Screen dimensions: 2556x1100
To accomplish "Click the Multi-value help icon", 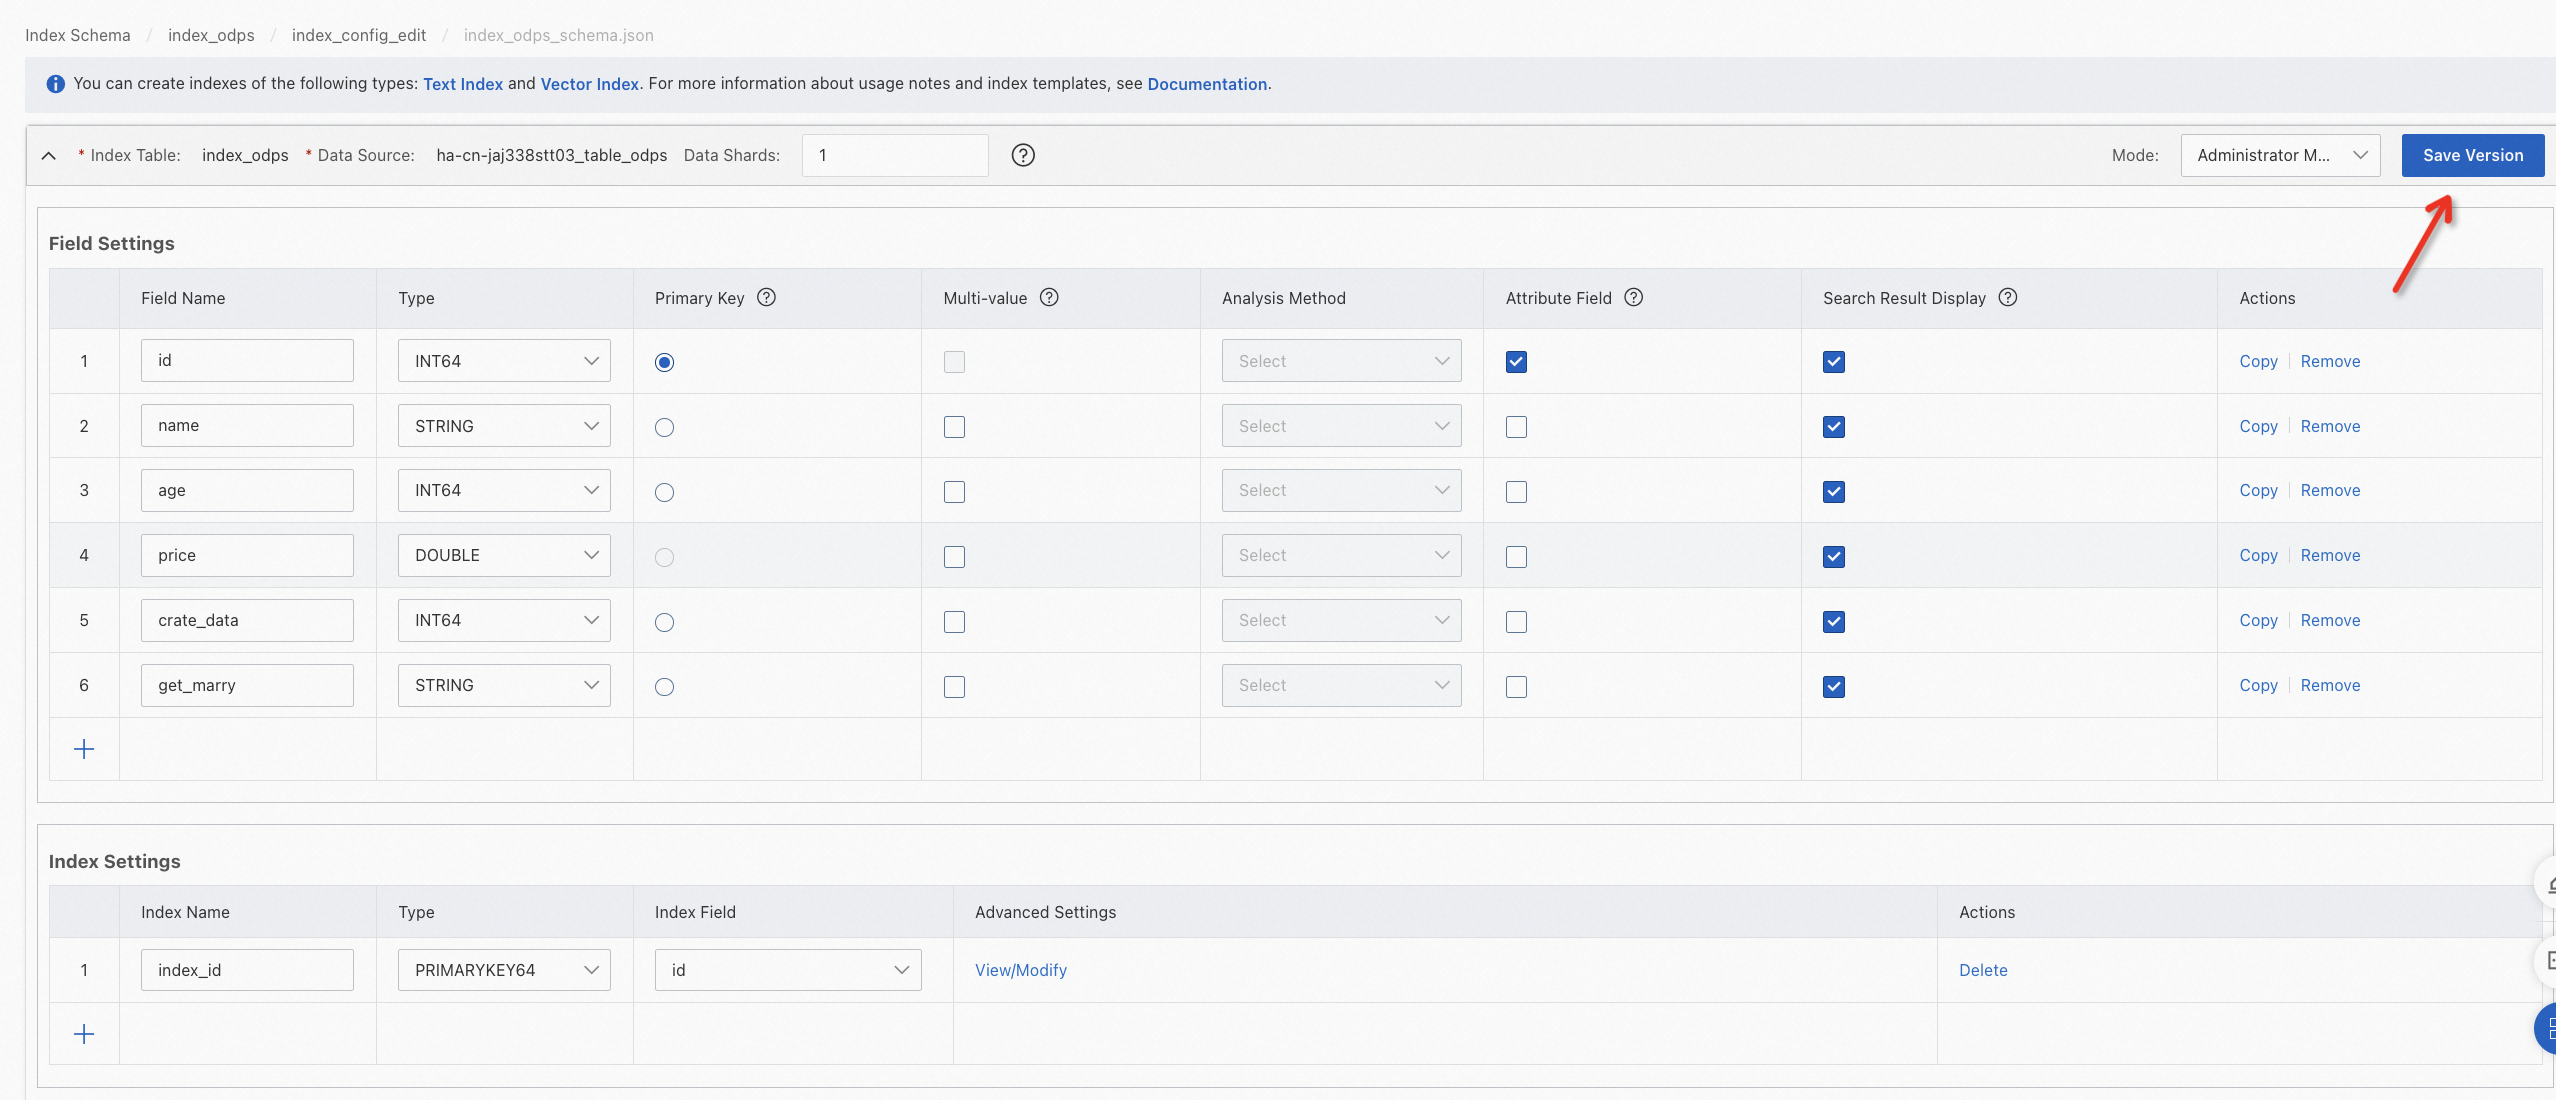I will point(1049,297).
